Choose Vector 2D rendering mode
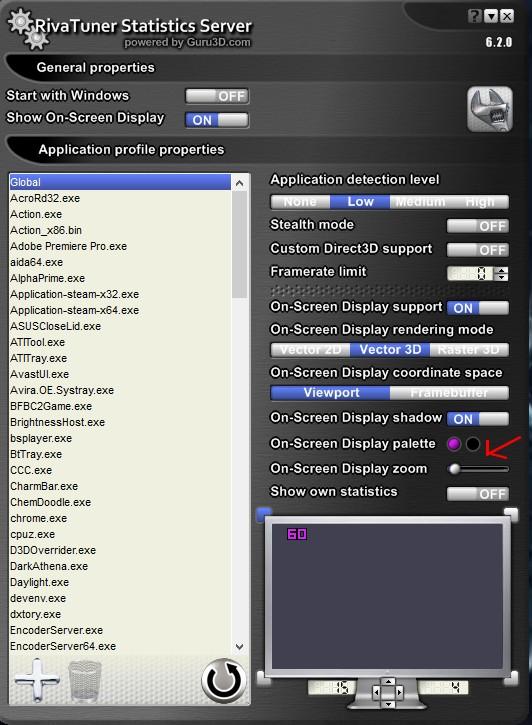 point(311,350)
